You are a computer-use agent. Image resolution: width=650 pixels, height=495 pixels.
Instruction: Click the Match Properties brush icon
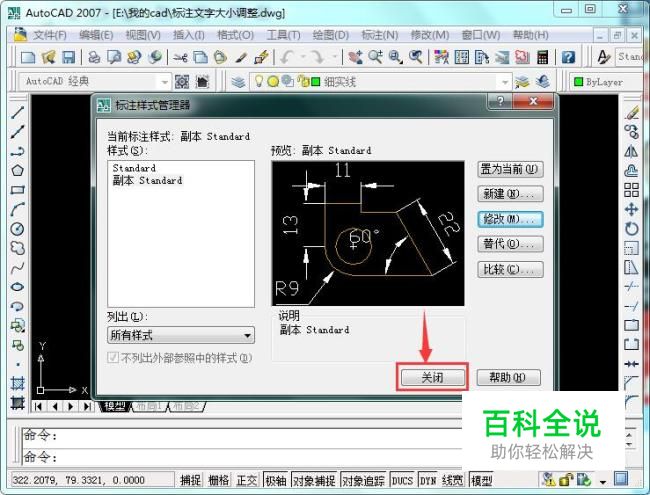click(x=240, y=57)
